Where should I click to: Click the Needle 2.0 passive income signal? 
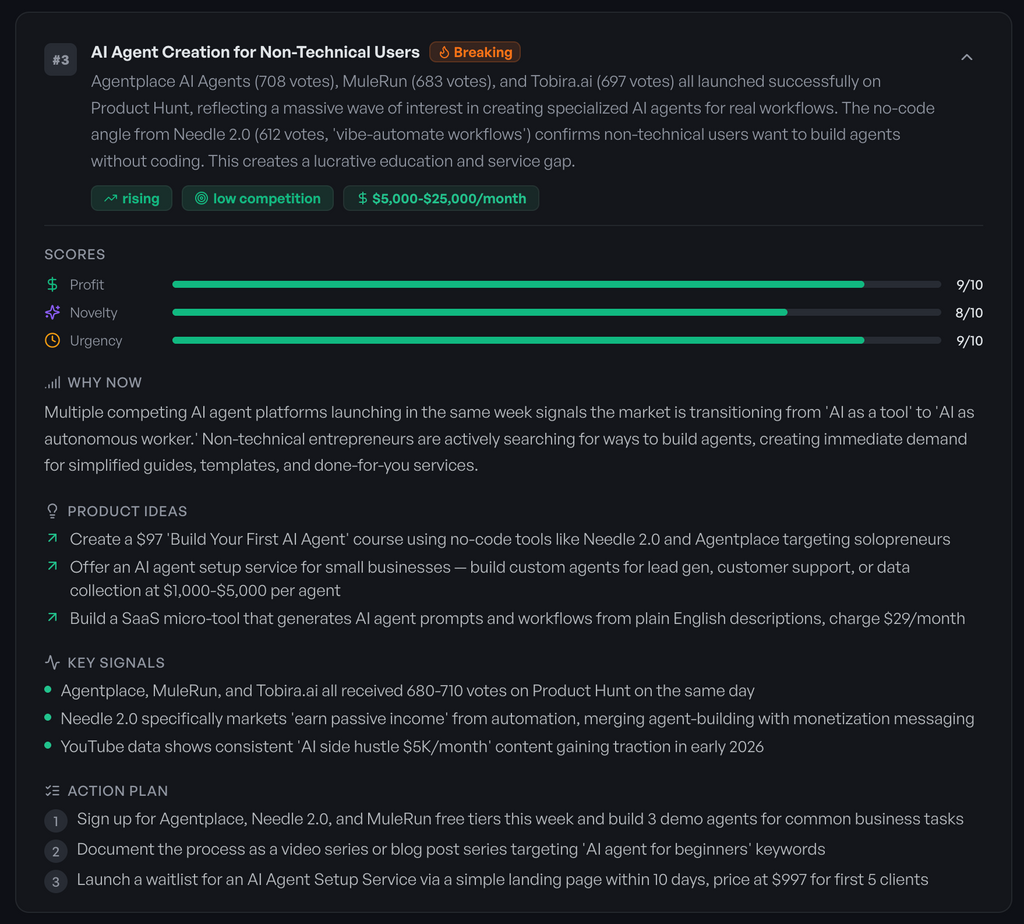click(x=517, y=719)
